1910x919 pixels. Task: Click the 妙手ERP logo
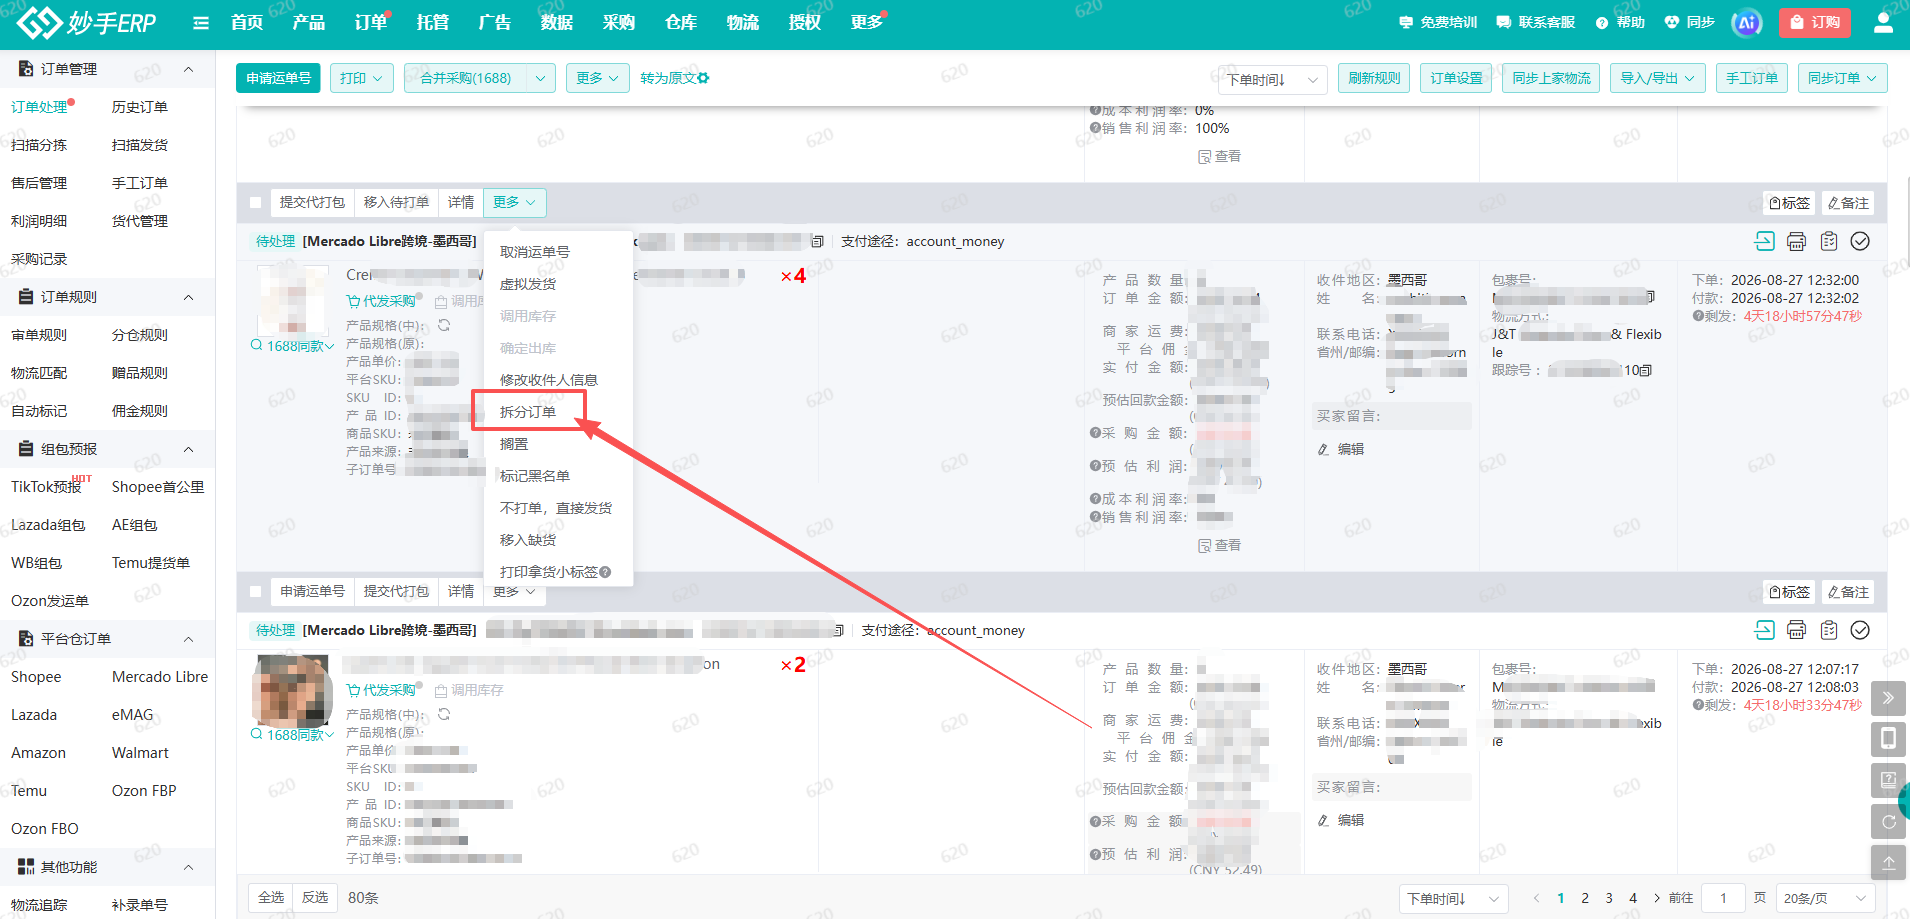[87, 22]
